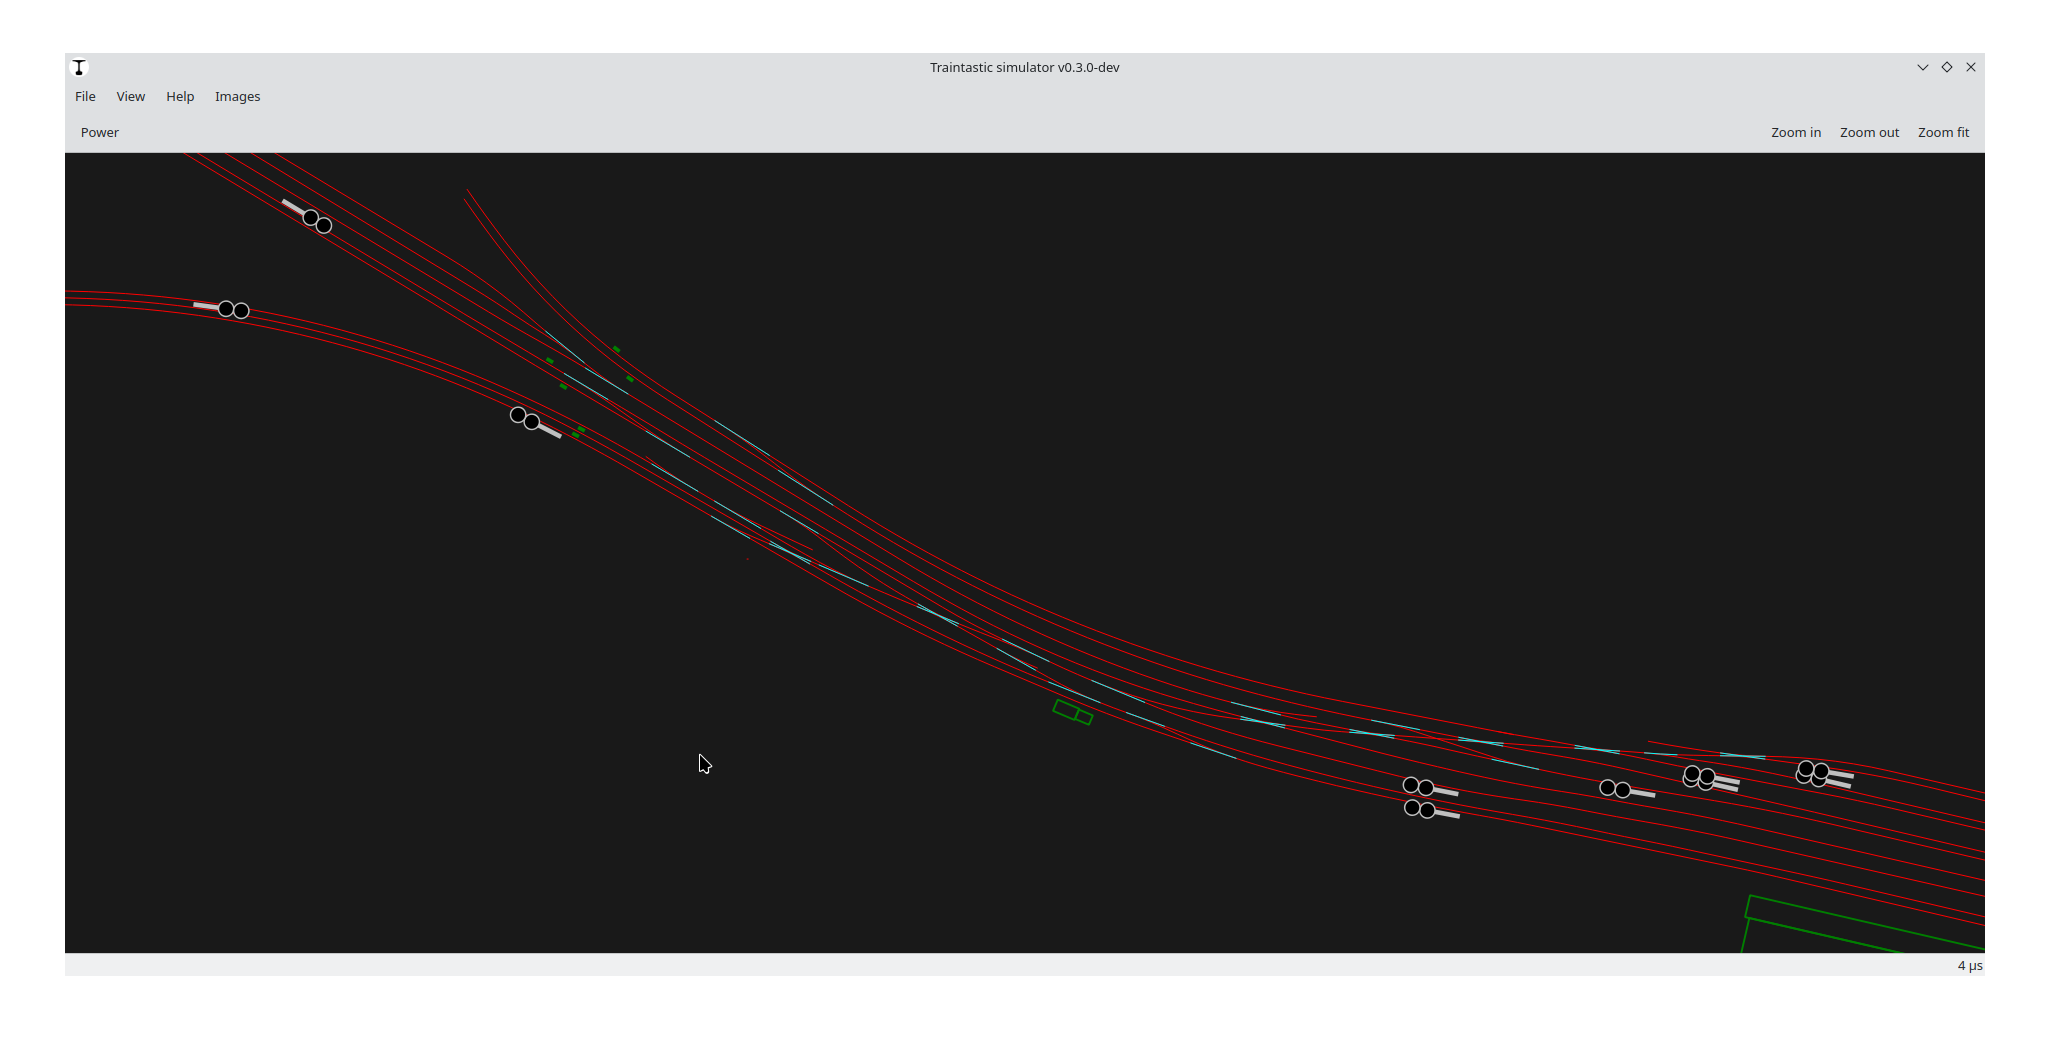Open the Help menu

180,96
